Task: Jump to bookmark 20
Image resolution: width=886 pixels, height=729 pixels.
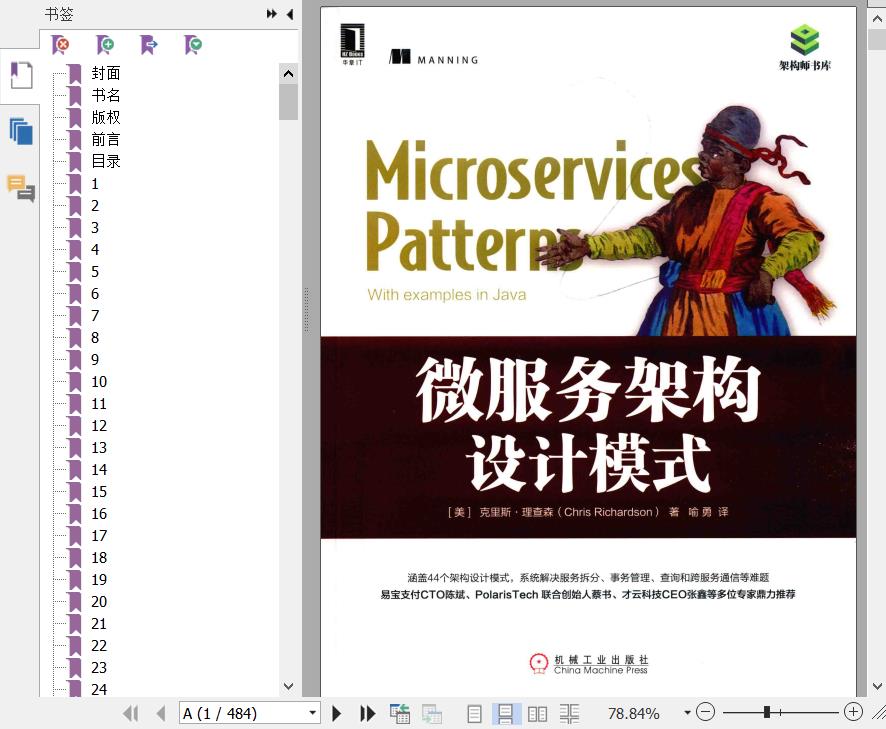Action: [x=99, y=602]
